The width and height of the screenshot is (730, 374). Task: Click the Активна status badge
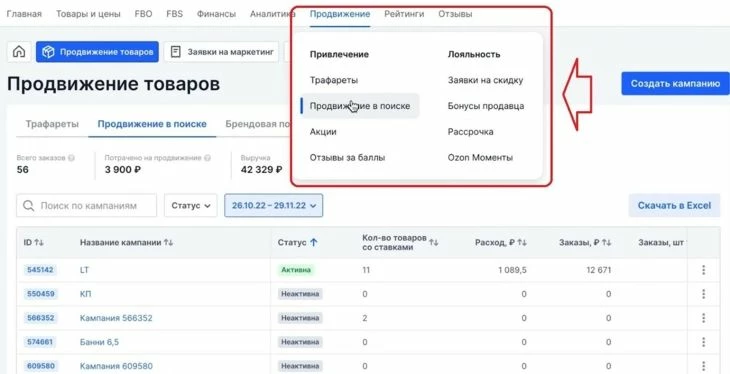pyautogui.click(x=296, y=270)
